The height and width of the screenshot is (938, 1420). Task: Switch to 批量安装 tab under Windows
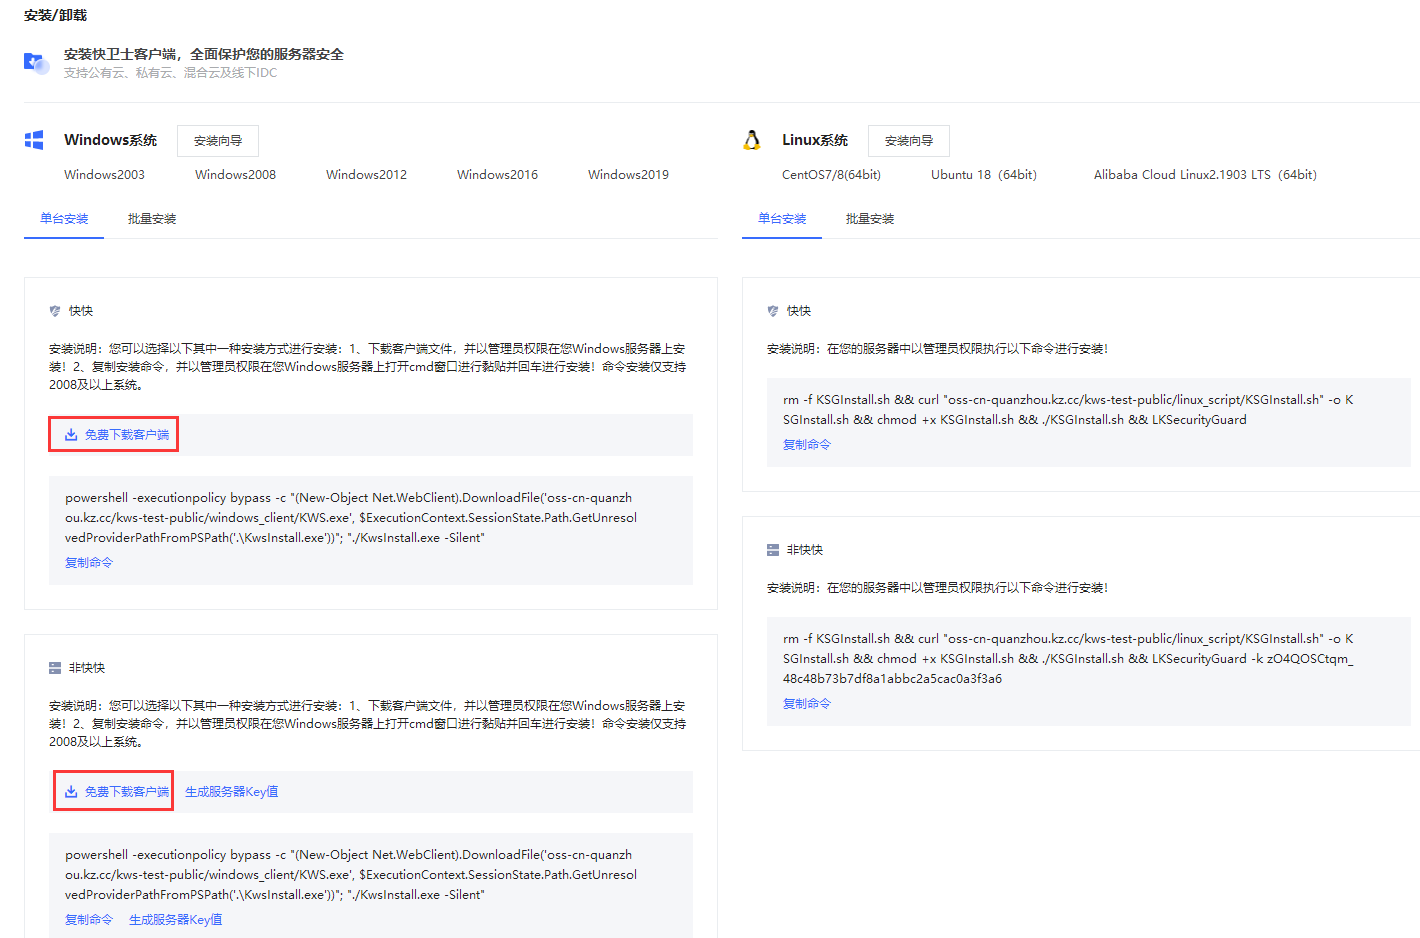(x=152, y=219)
